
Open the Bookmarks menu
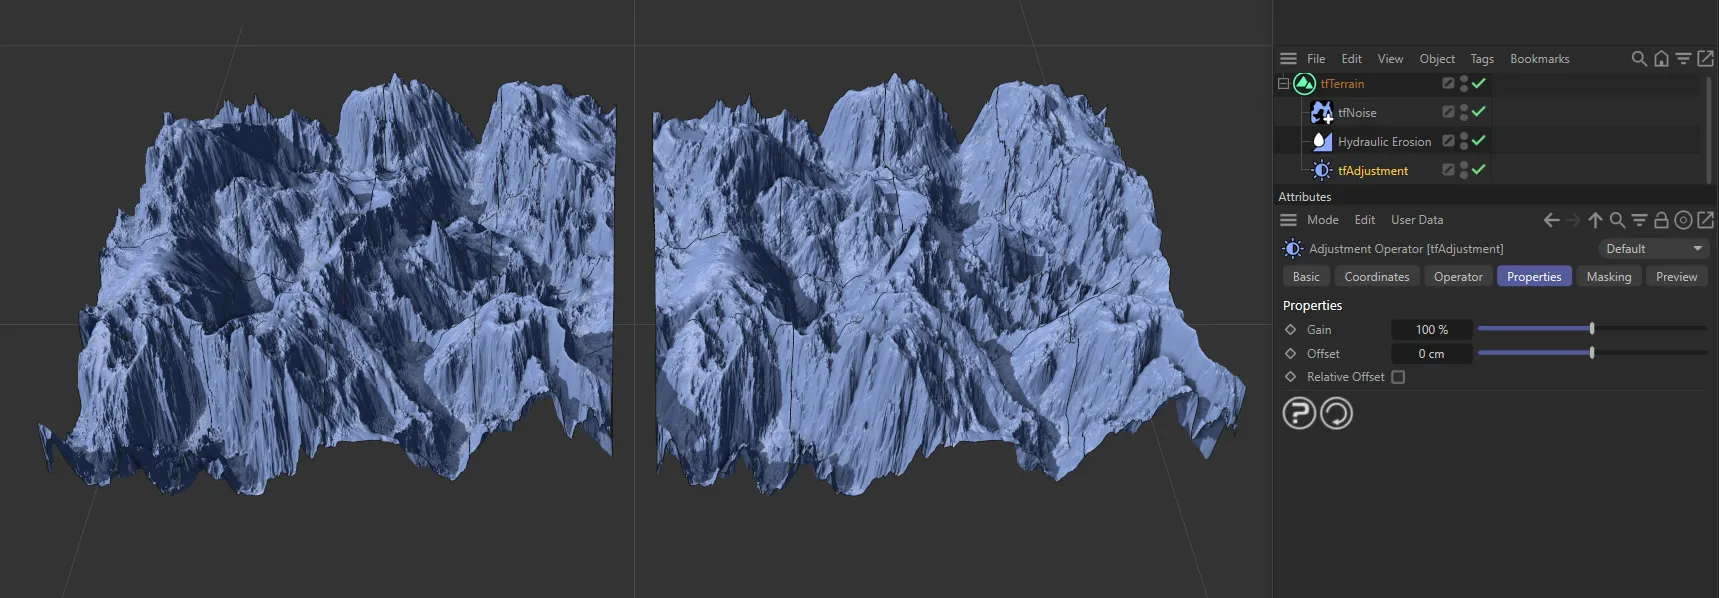click(x=1539, y=59)
